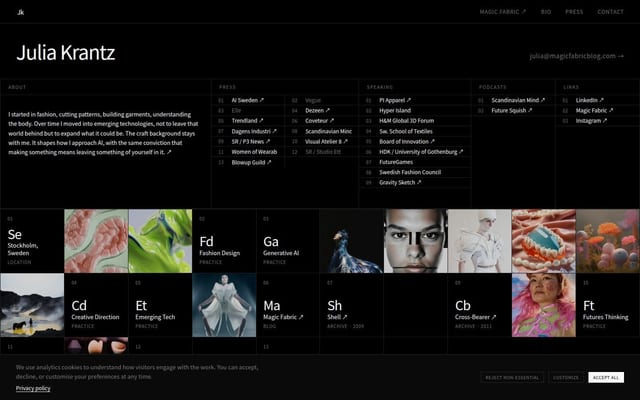This screenshot has height=400, width=640.
Task: Select the Ft Futures Thinking tile
Action: pos(608,305)
